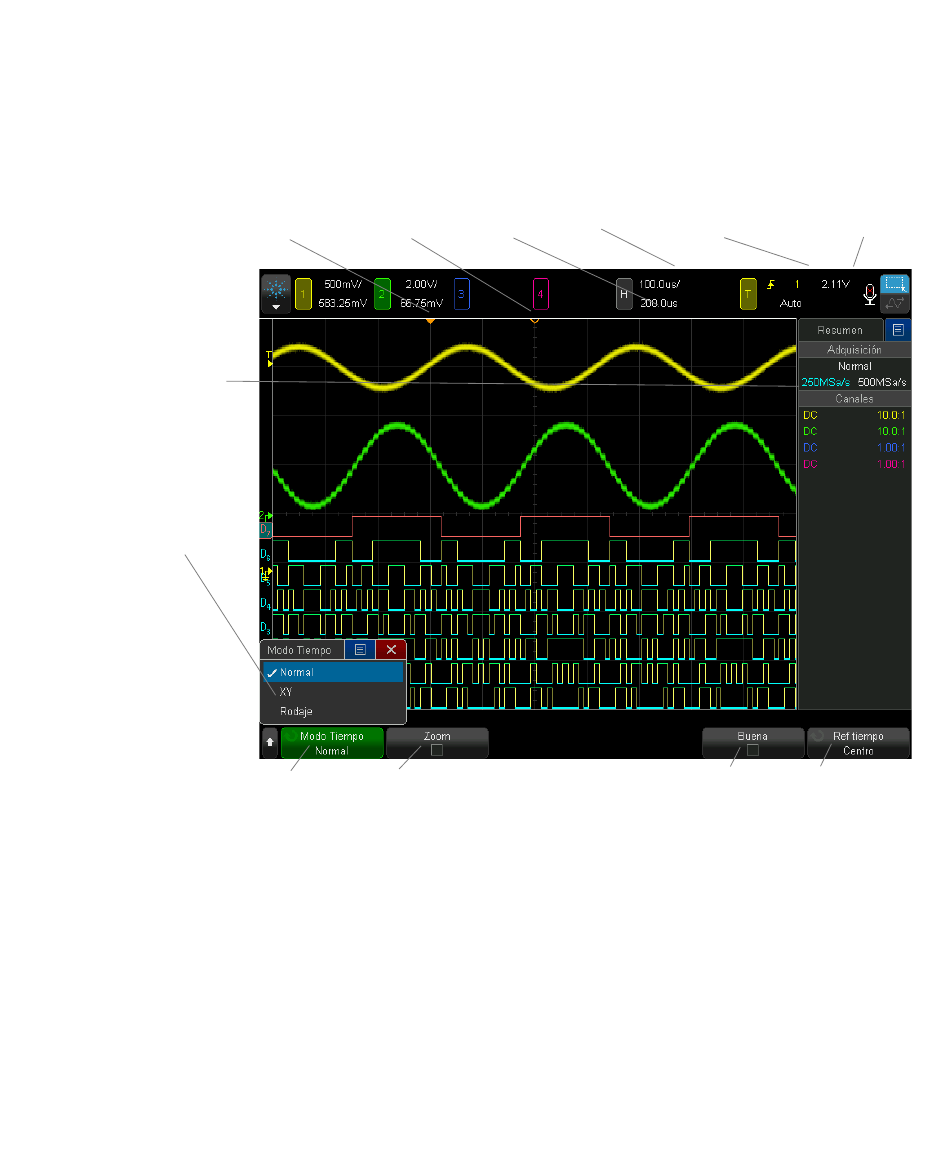The height and width of the screenshot is (1165, 950).
Task: Click the Canales section header
Action: click(x=854, y=399)
